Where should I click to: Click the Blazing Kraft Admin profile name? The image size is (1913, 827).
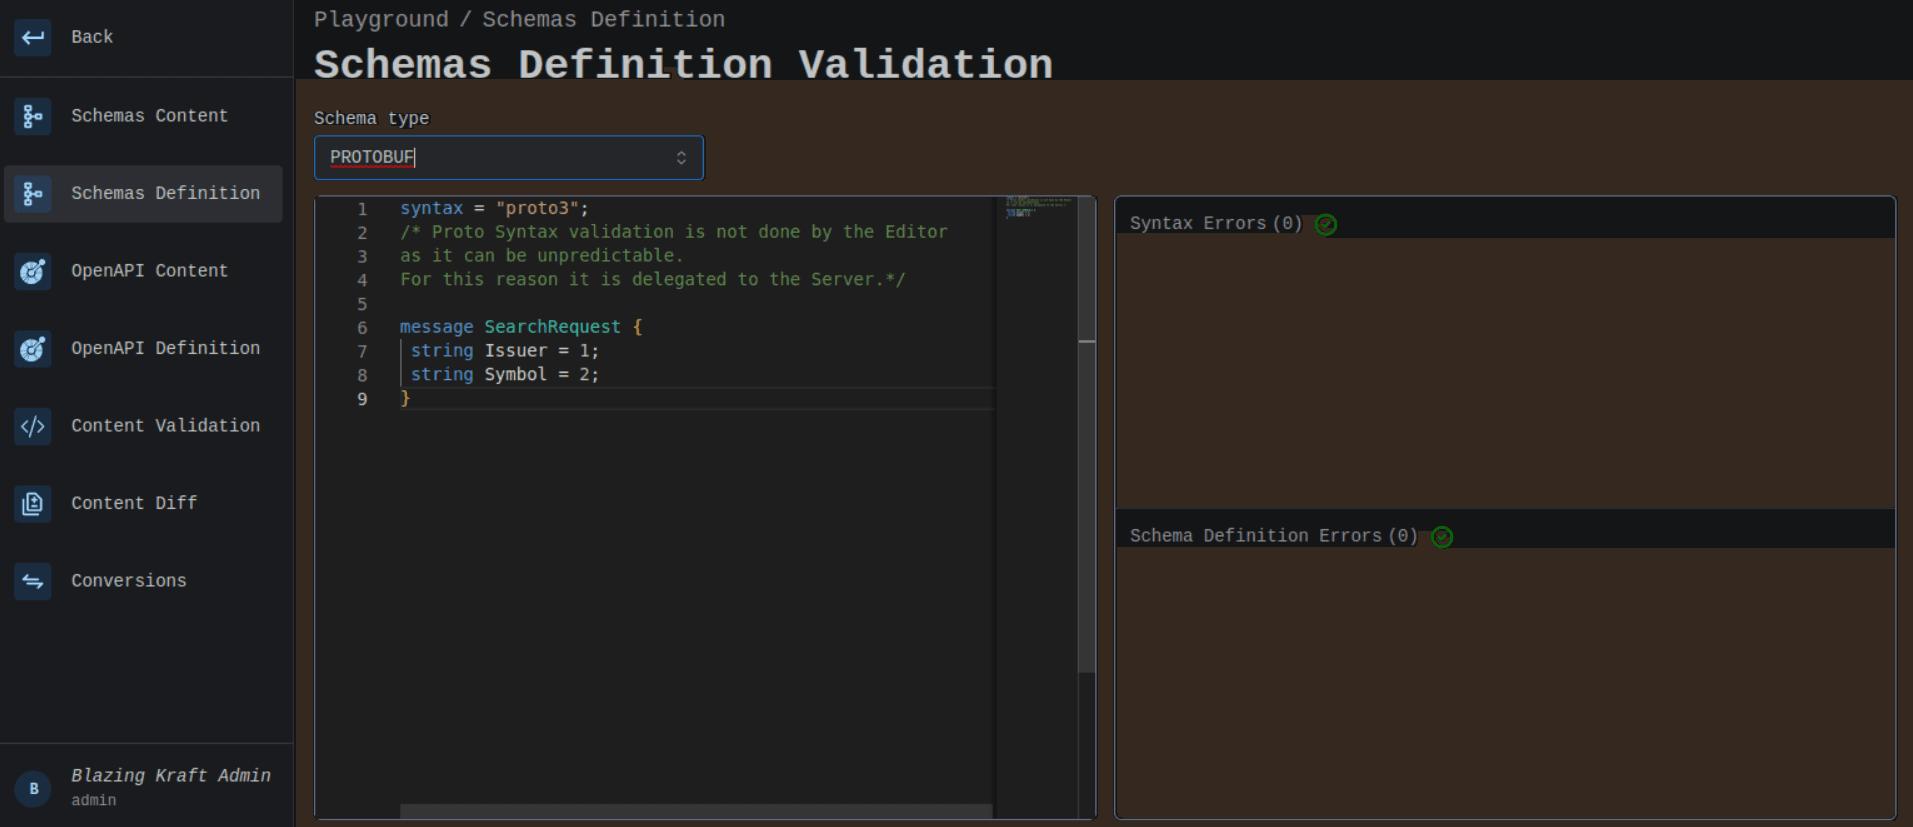(171, 776)
